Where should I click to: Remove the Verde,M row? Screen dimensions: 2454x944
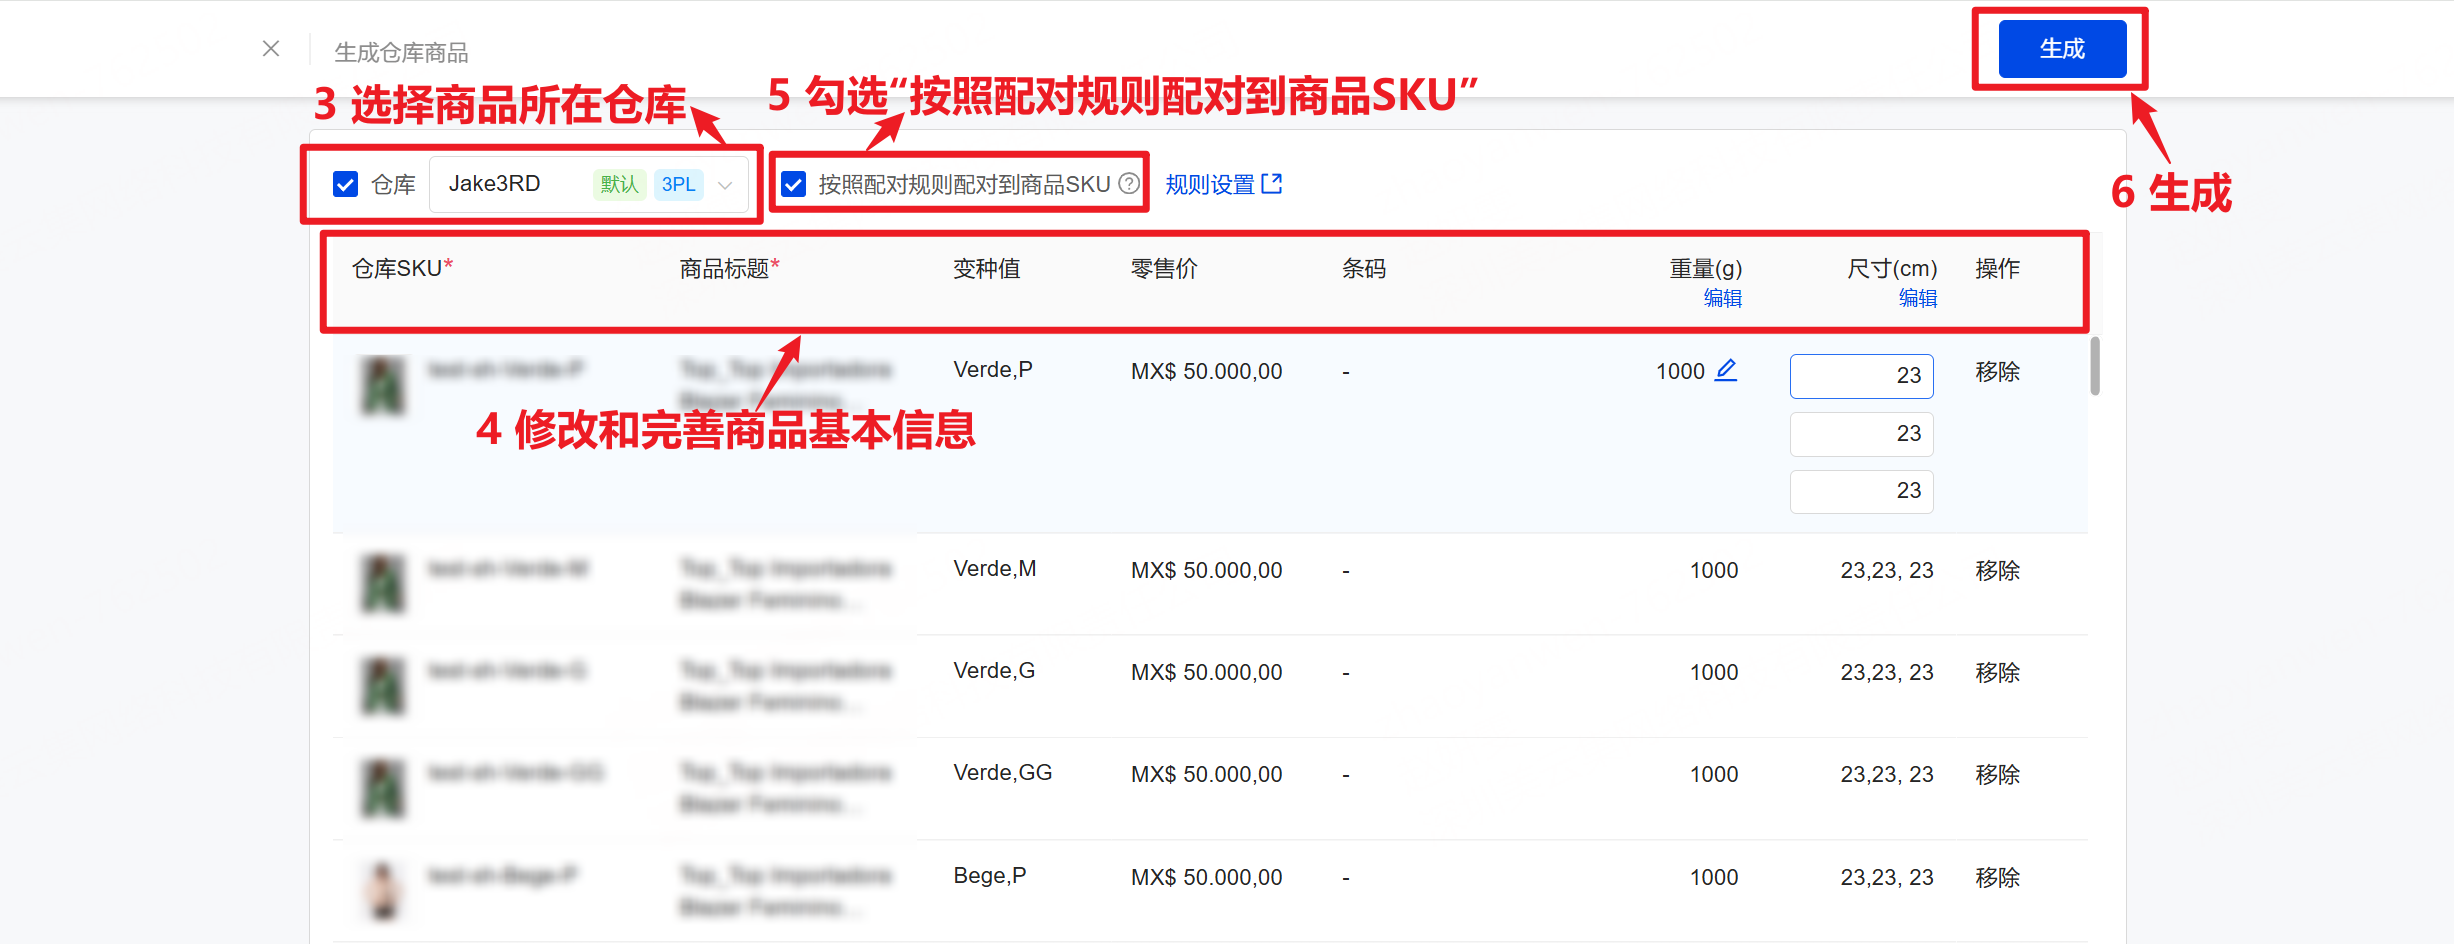(x=1997, y=571)
